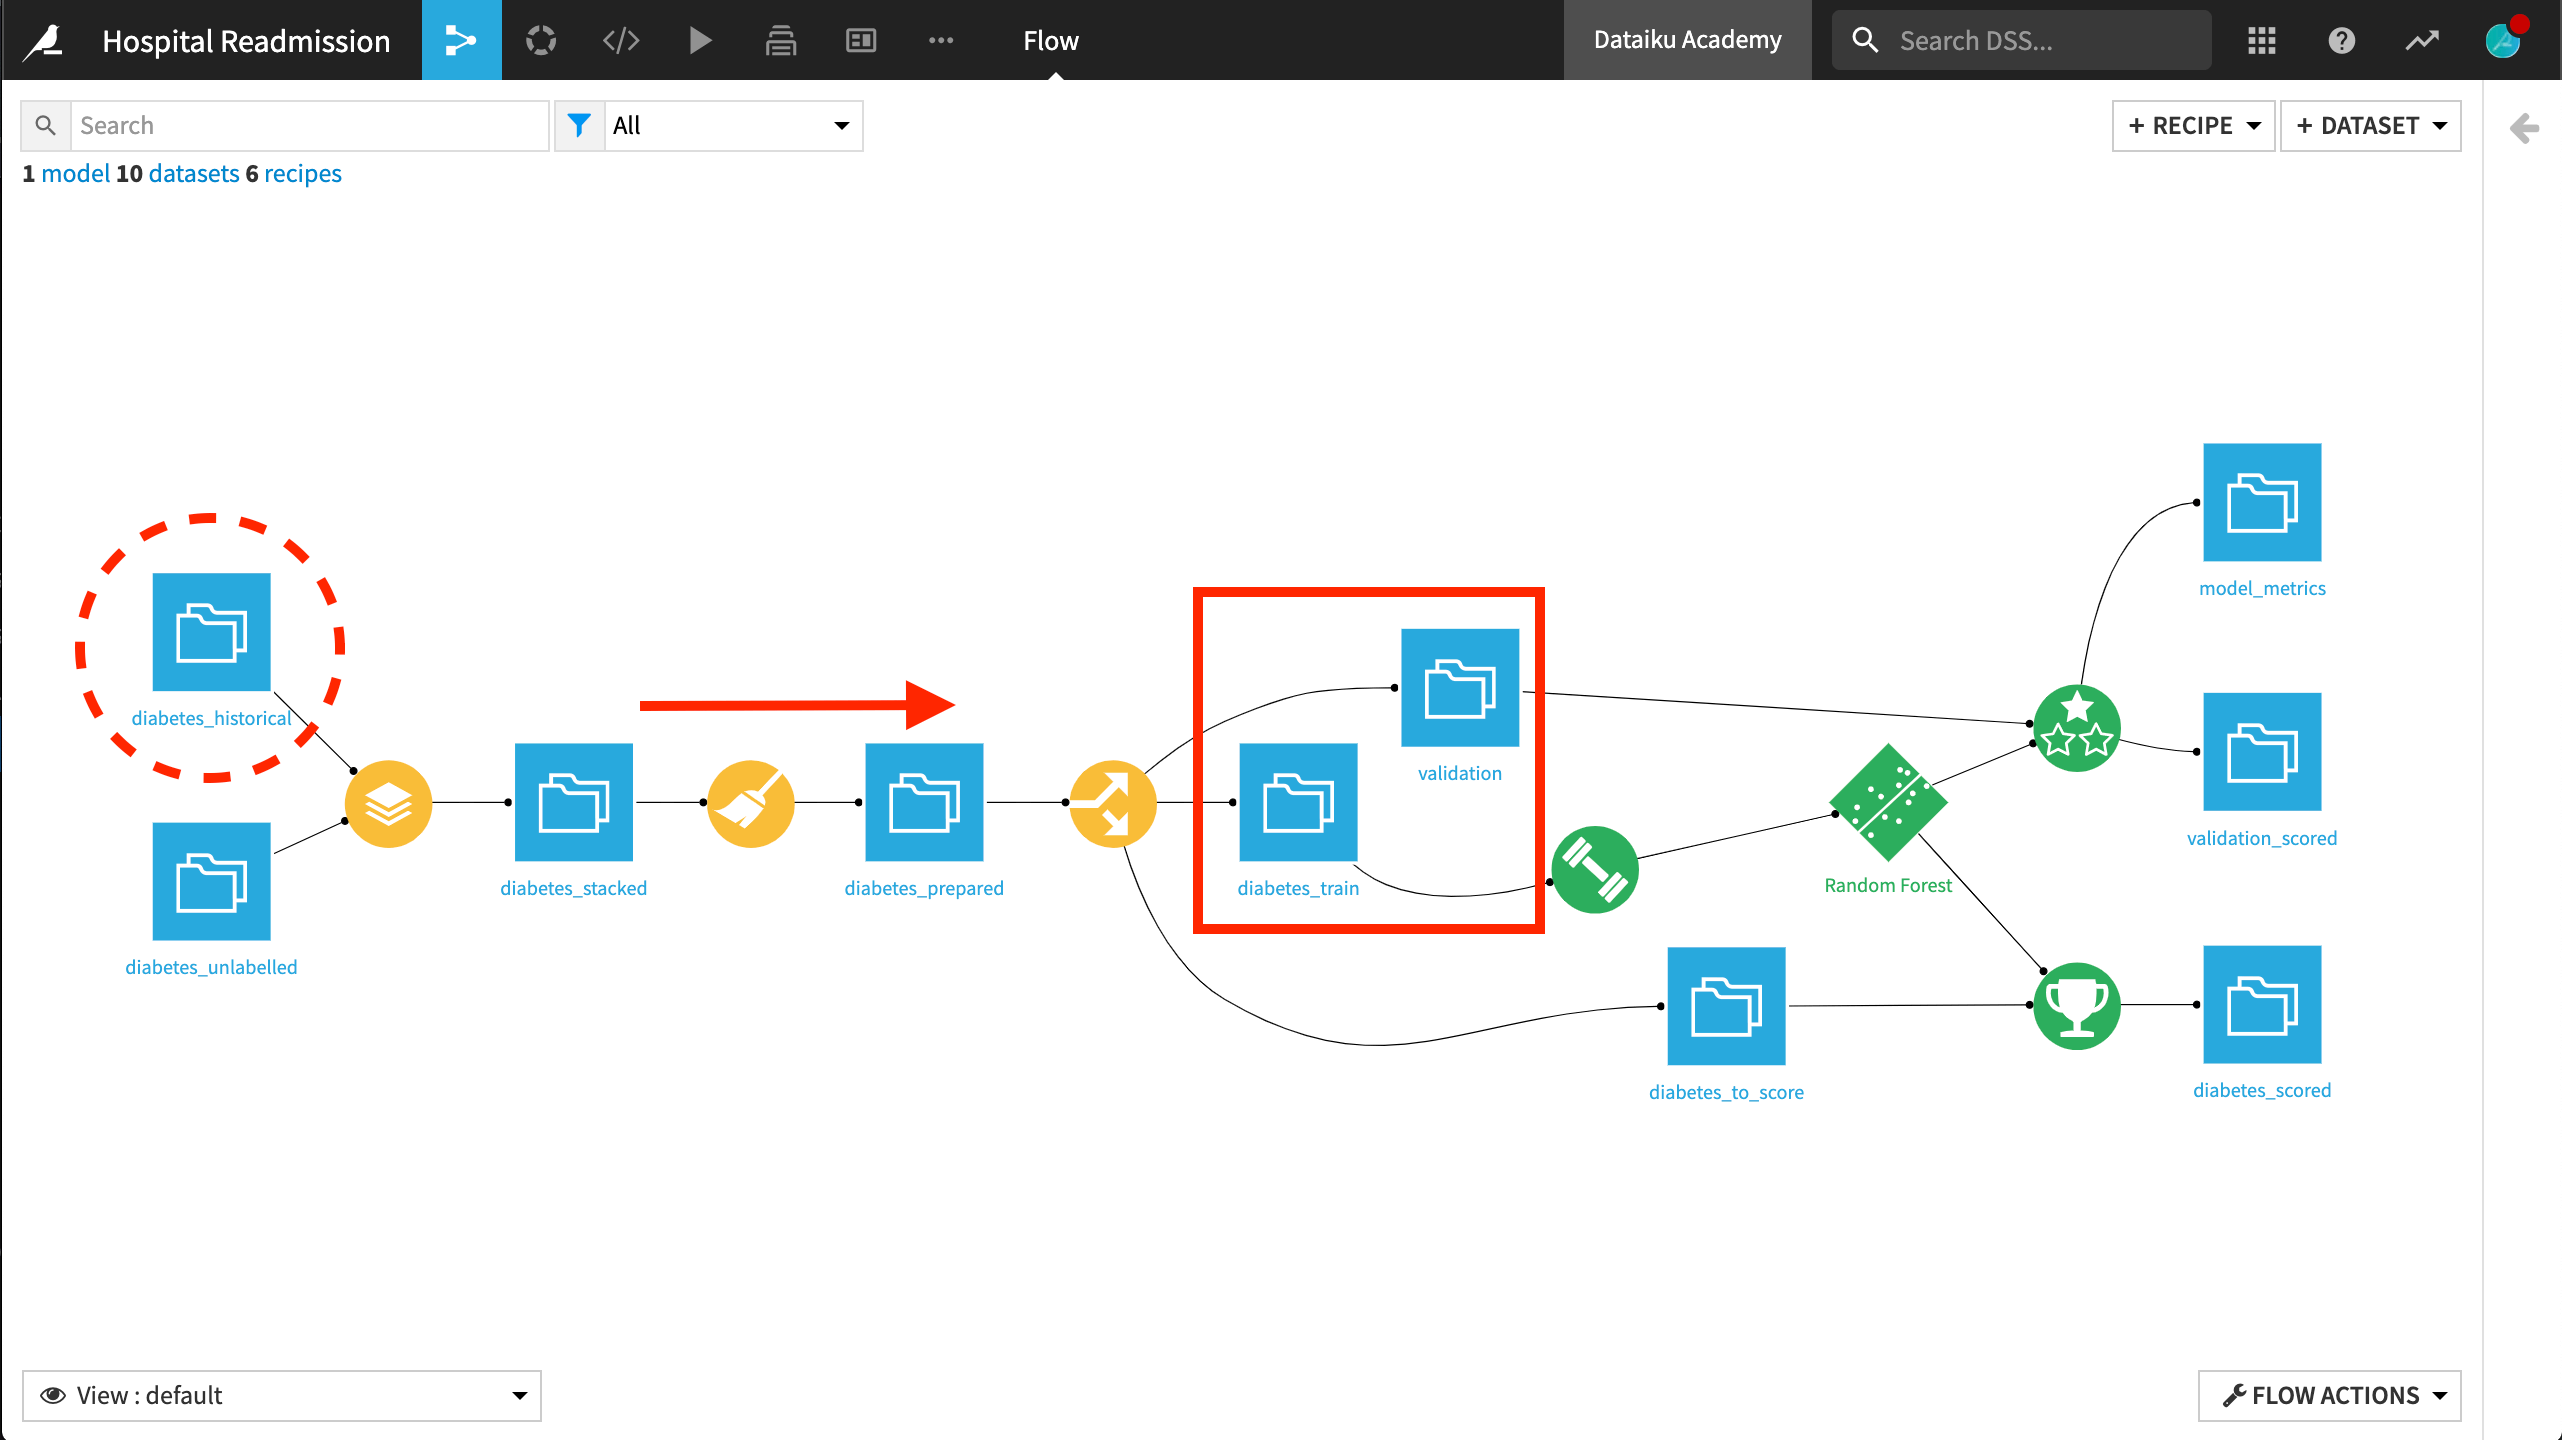Open the more options ellipsis menu

pyautogui.click(x=941, y=40)
